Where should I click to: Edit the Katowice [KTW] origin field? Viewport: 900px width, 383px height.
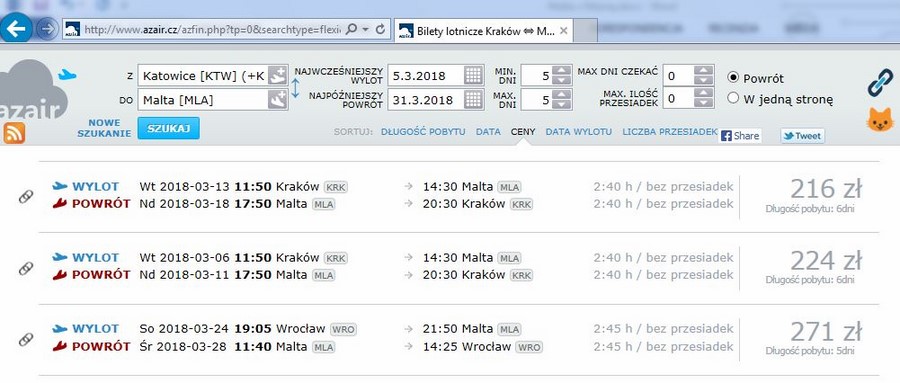(x=203, y=76)
